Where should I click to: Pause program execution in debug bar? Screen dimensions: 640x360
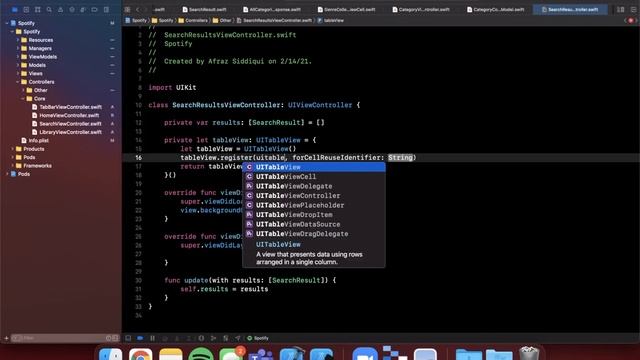(152, 338)
